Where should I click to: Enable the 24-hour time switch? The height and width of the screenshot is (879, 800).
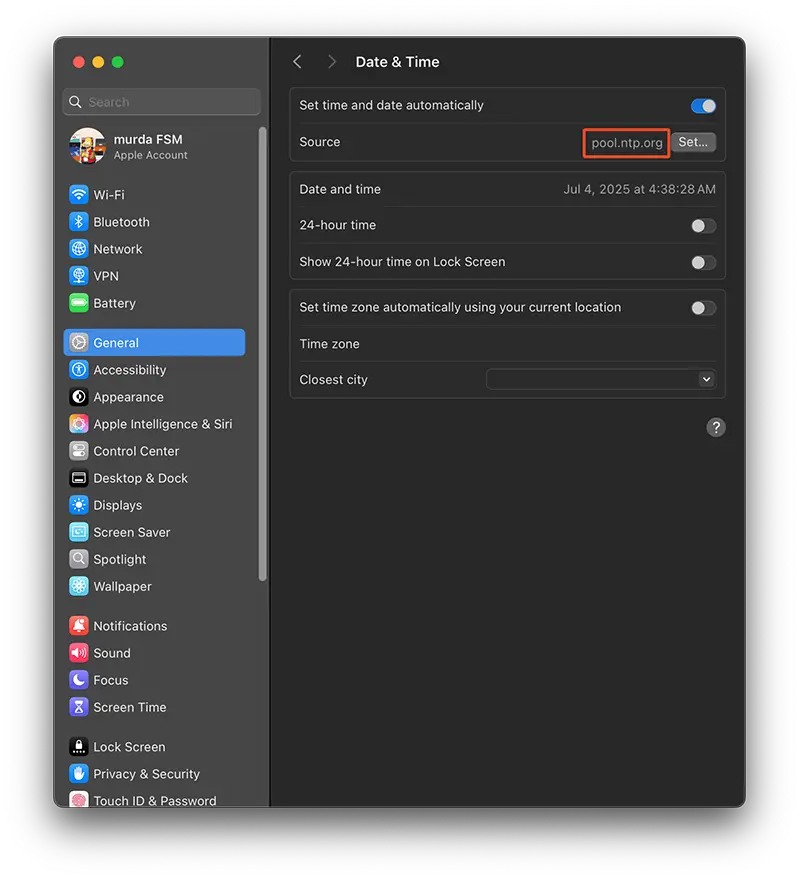pos(703,226)
